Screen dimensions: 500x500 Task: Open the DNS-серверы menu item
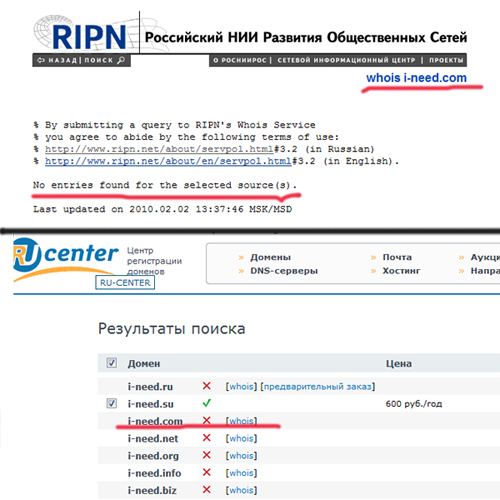(284, 271)
